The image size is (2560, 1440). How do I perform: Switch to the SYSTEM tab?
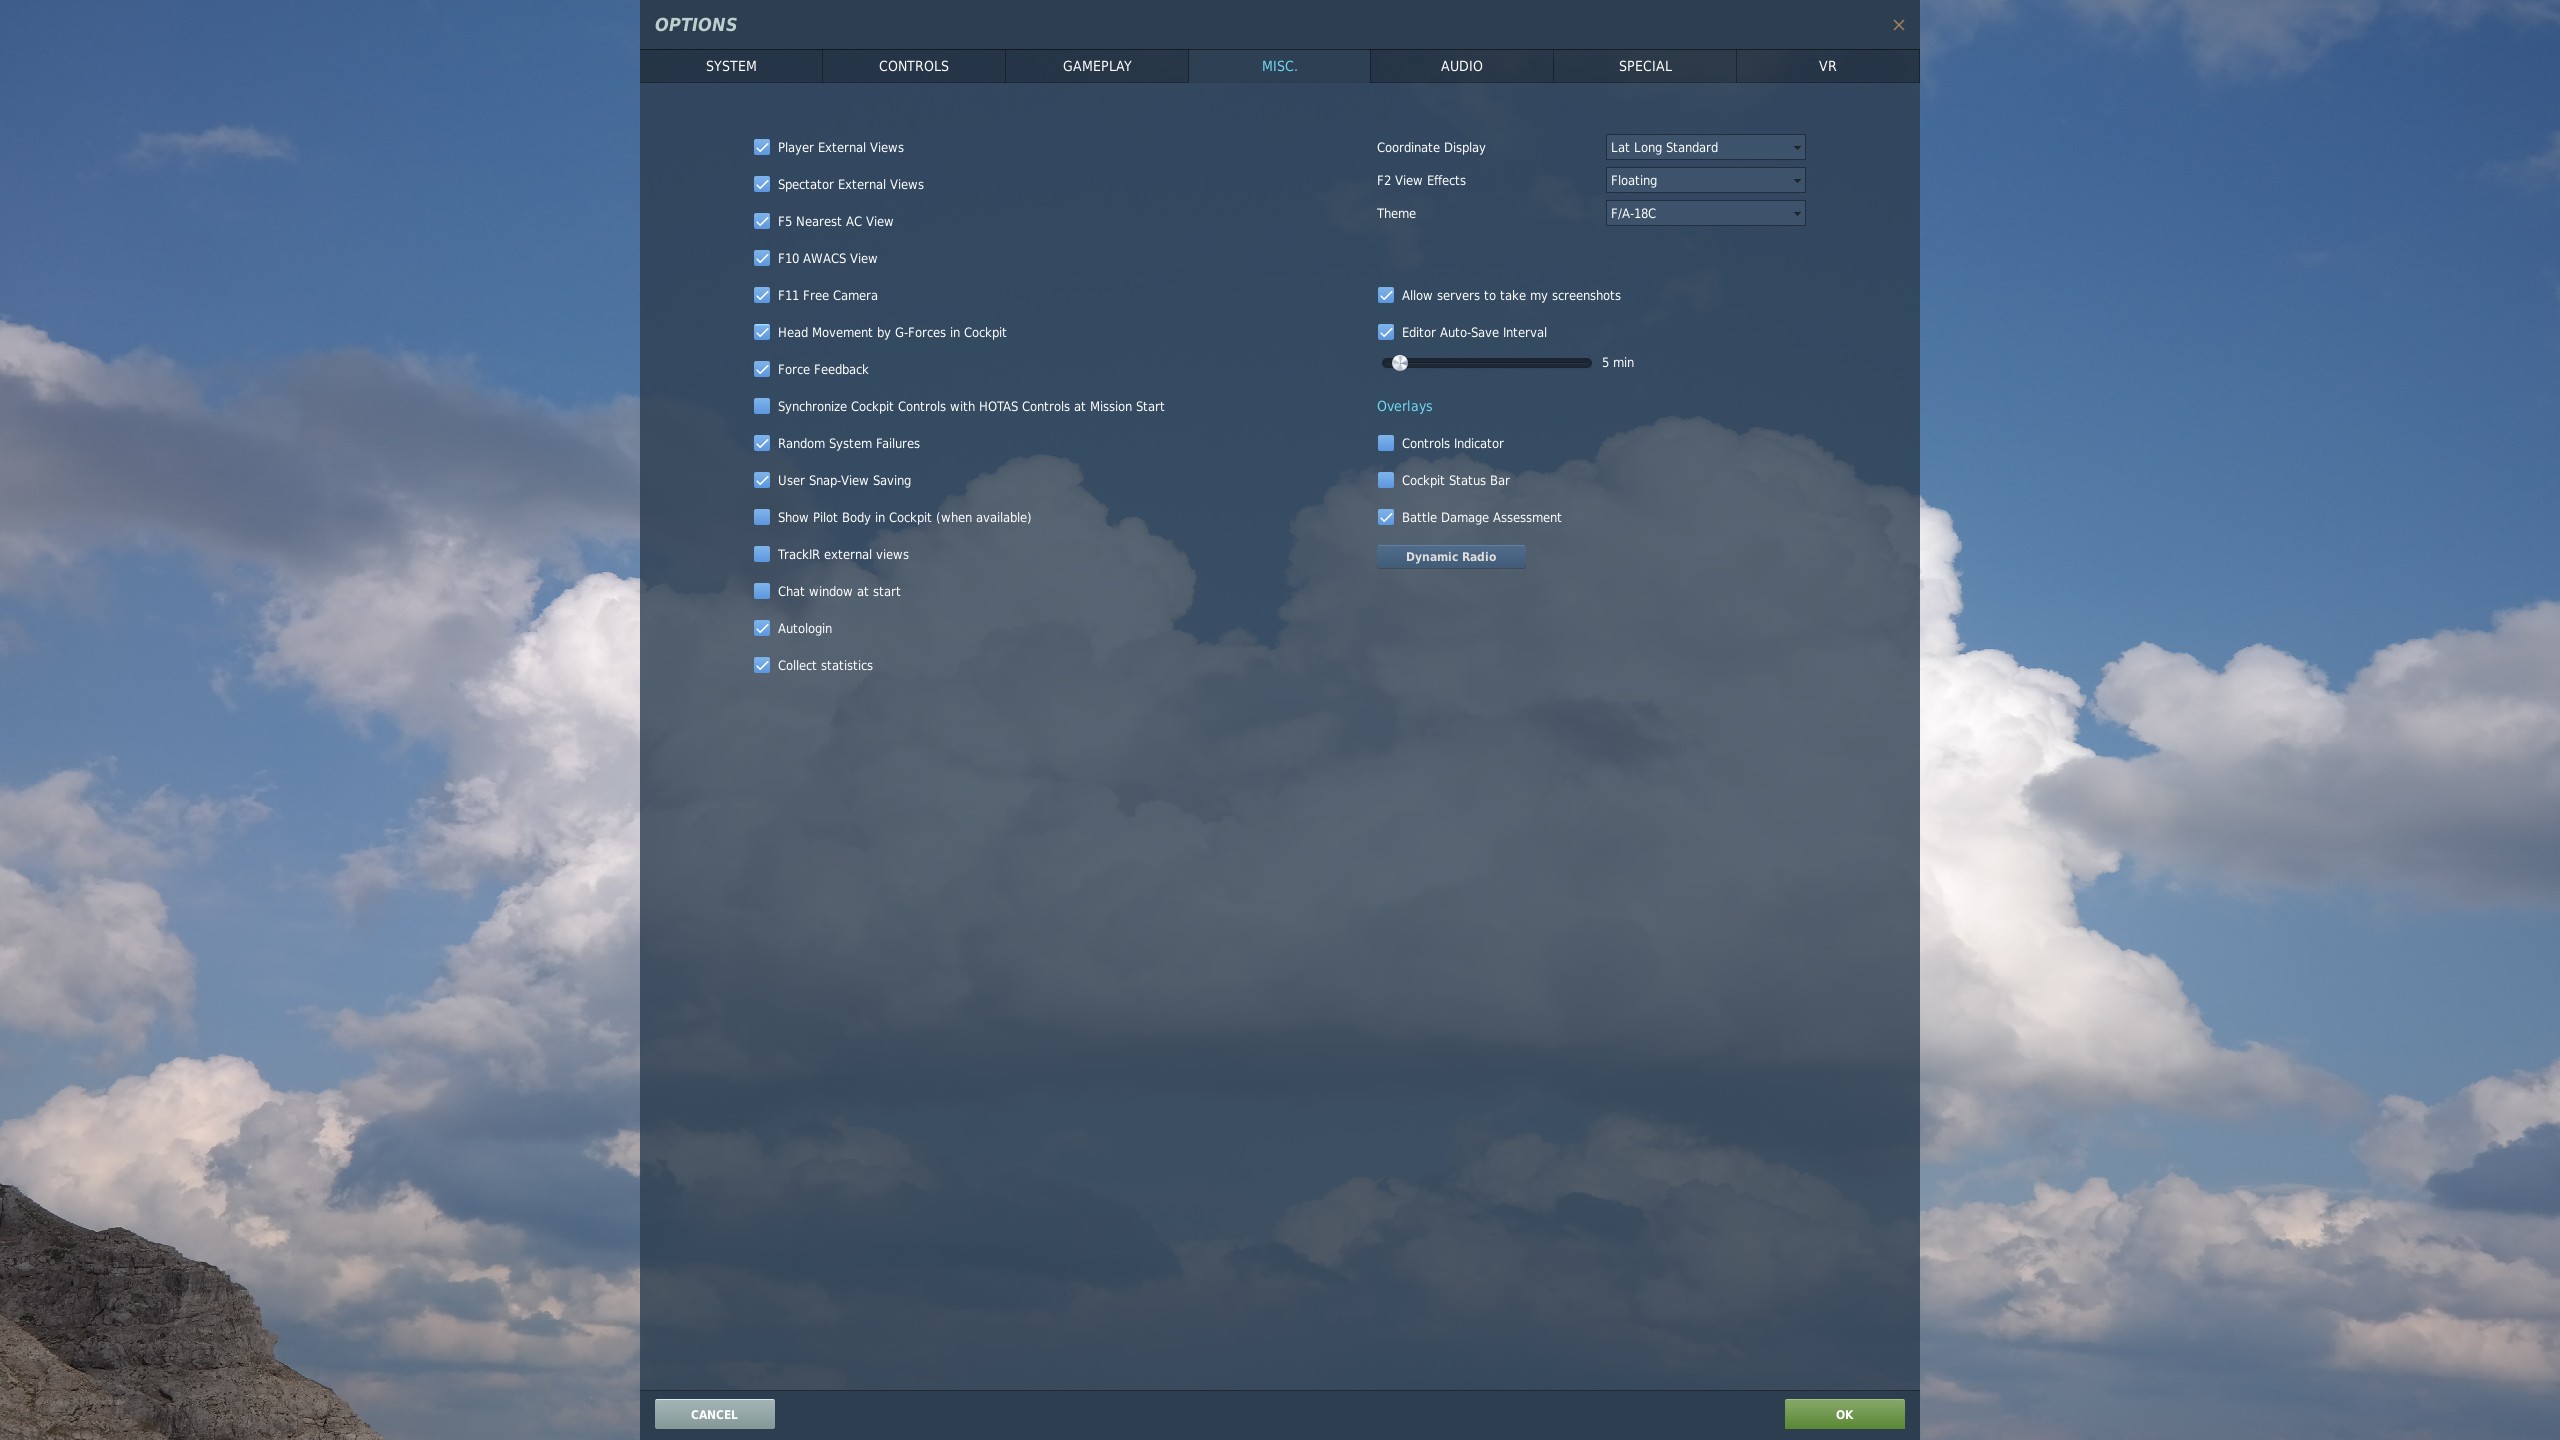[729, 66]
